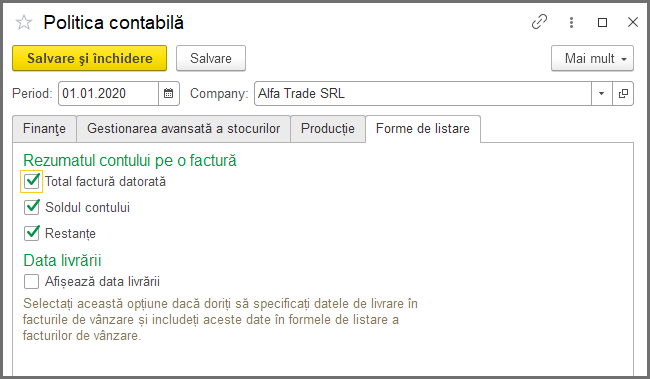This screenshot has width=650, height=379.
Task: Expand the Company dropdown list
Action: coord(601,94)
